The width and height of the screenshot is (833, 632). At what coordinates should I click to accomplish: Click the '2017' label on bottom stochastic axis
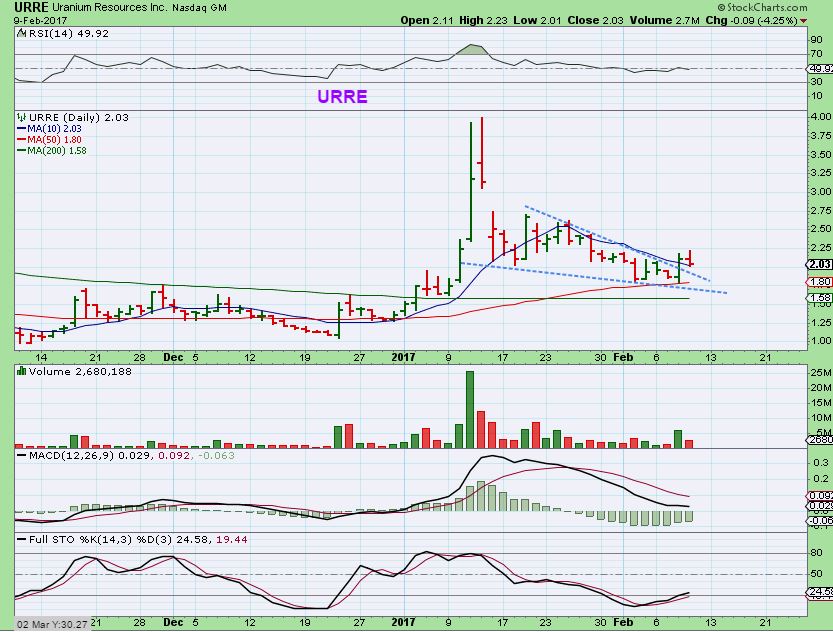[x=403, y=622]
